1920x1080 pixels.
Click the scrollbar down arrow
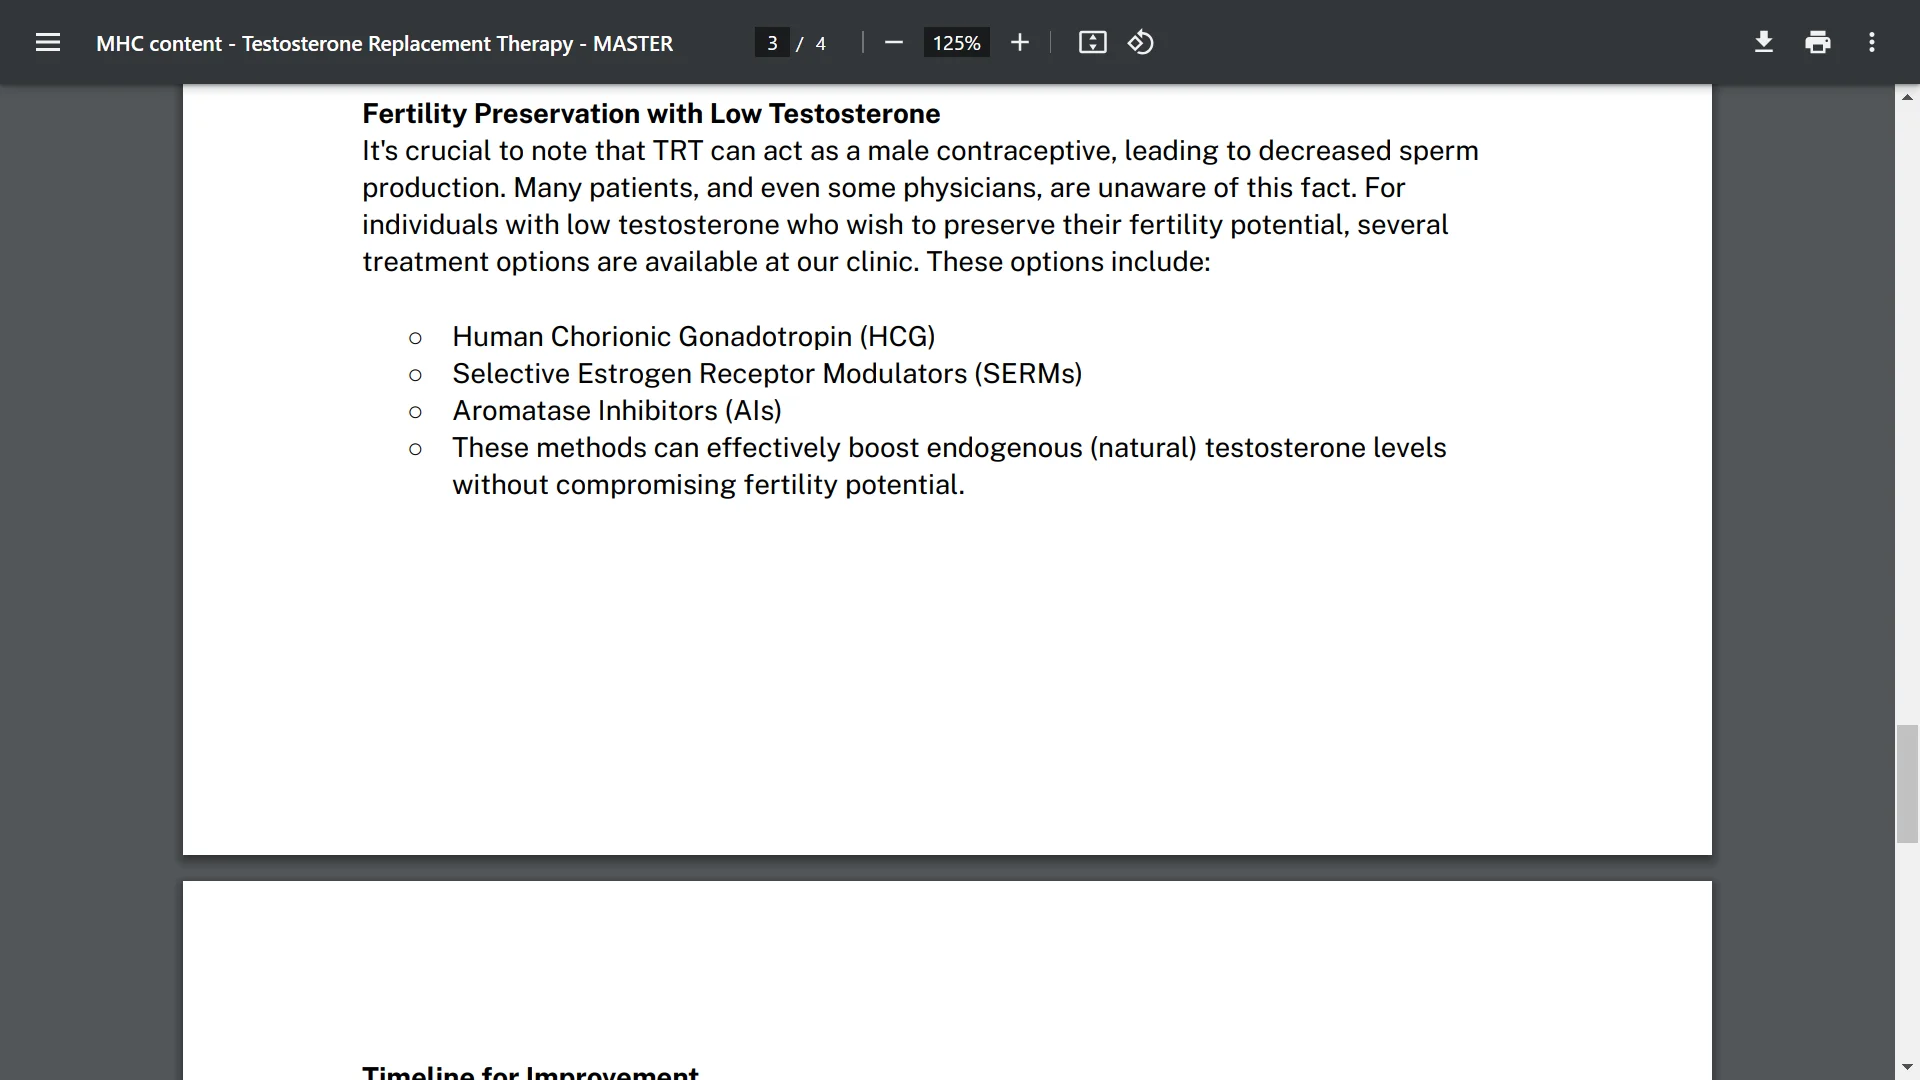pyautogui.click(x=1907, y=1068)
